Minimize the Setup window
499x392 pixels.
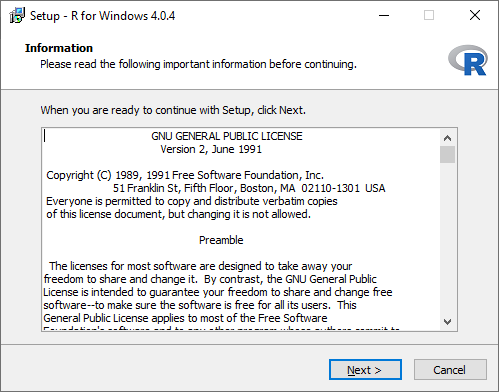pyautogui.click(x=384, y=15)
